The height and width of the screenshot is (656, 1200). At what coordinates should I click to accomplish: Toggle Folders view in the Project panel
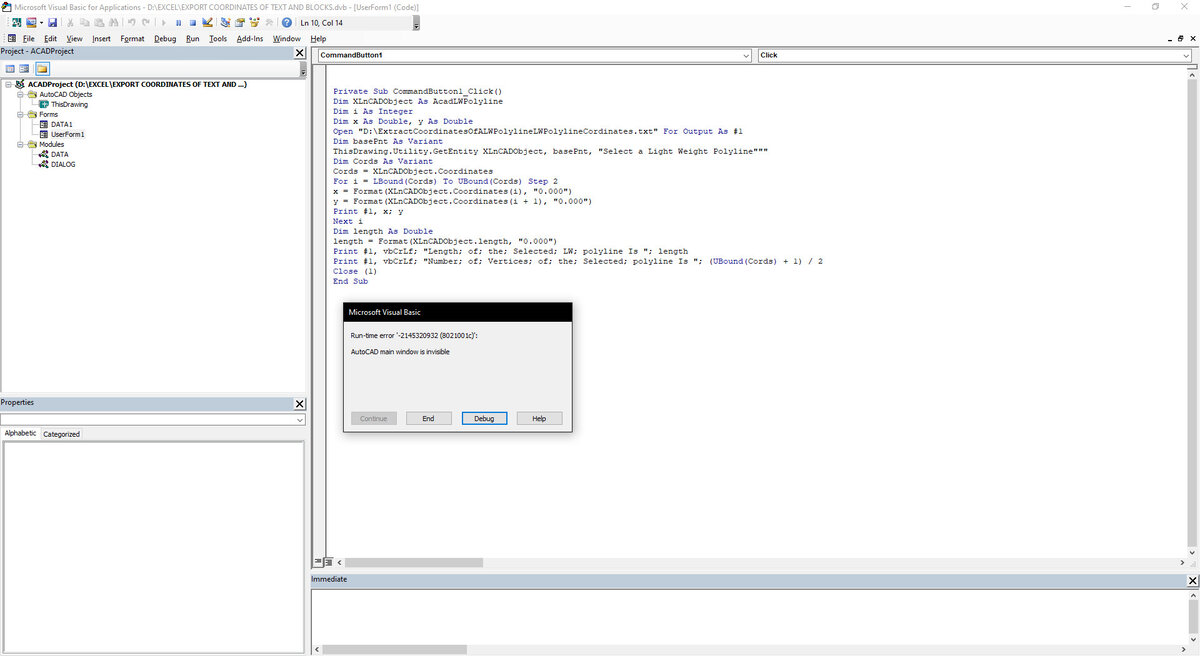pyautogui.click(x=42, y=69)
